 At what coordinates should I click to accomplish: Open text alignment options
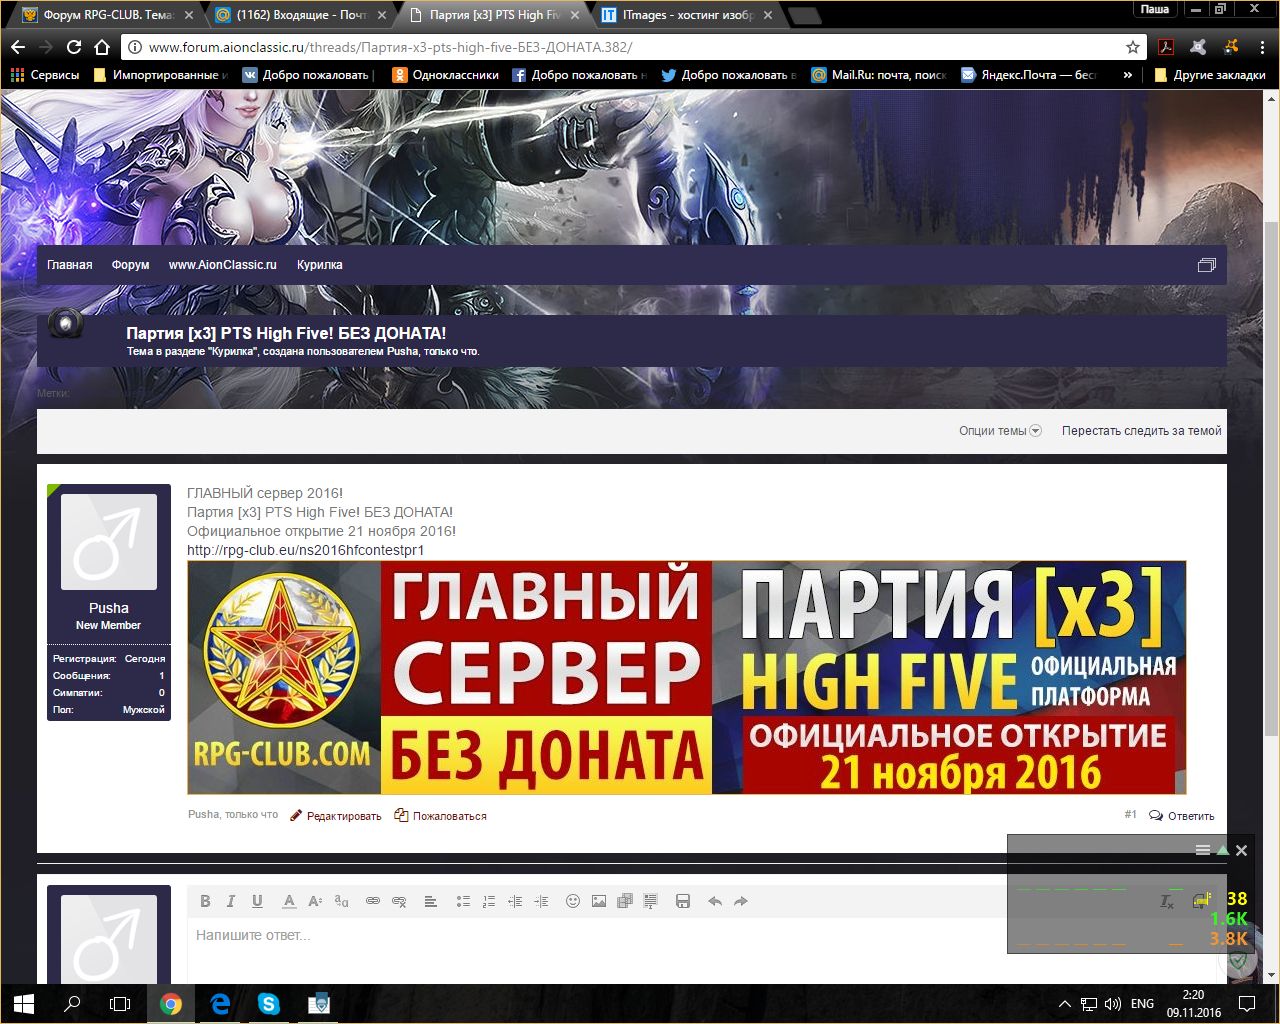pos(431,901)
